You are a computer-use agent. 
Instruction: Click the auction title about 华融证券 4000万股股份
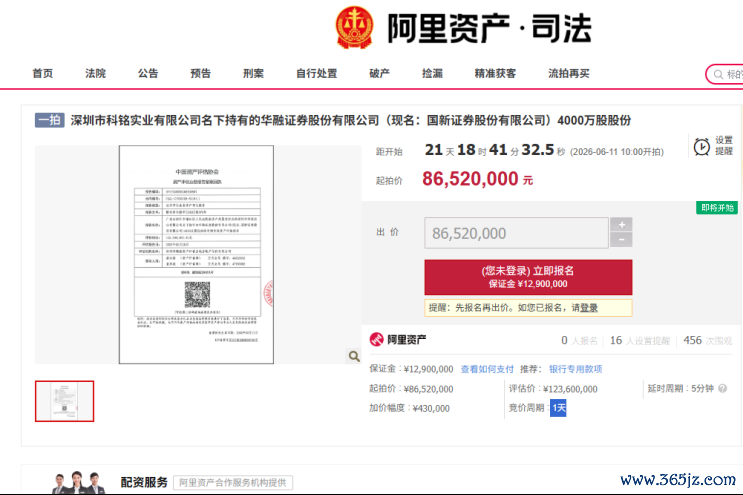tap(351, 120)
